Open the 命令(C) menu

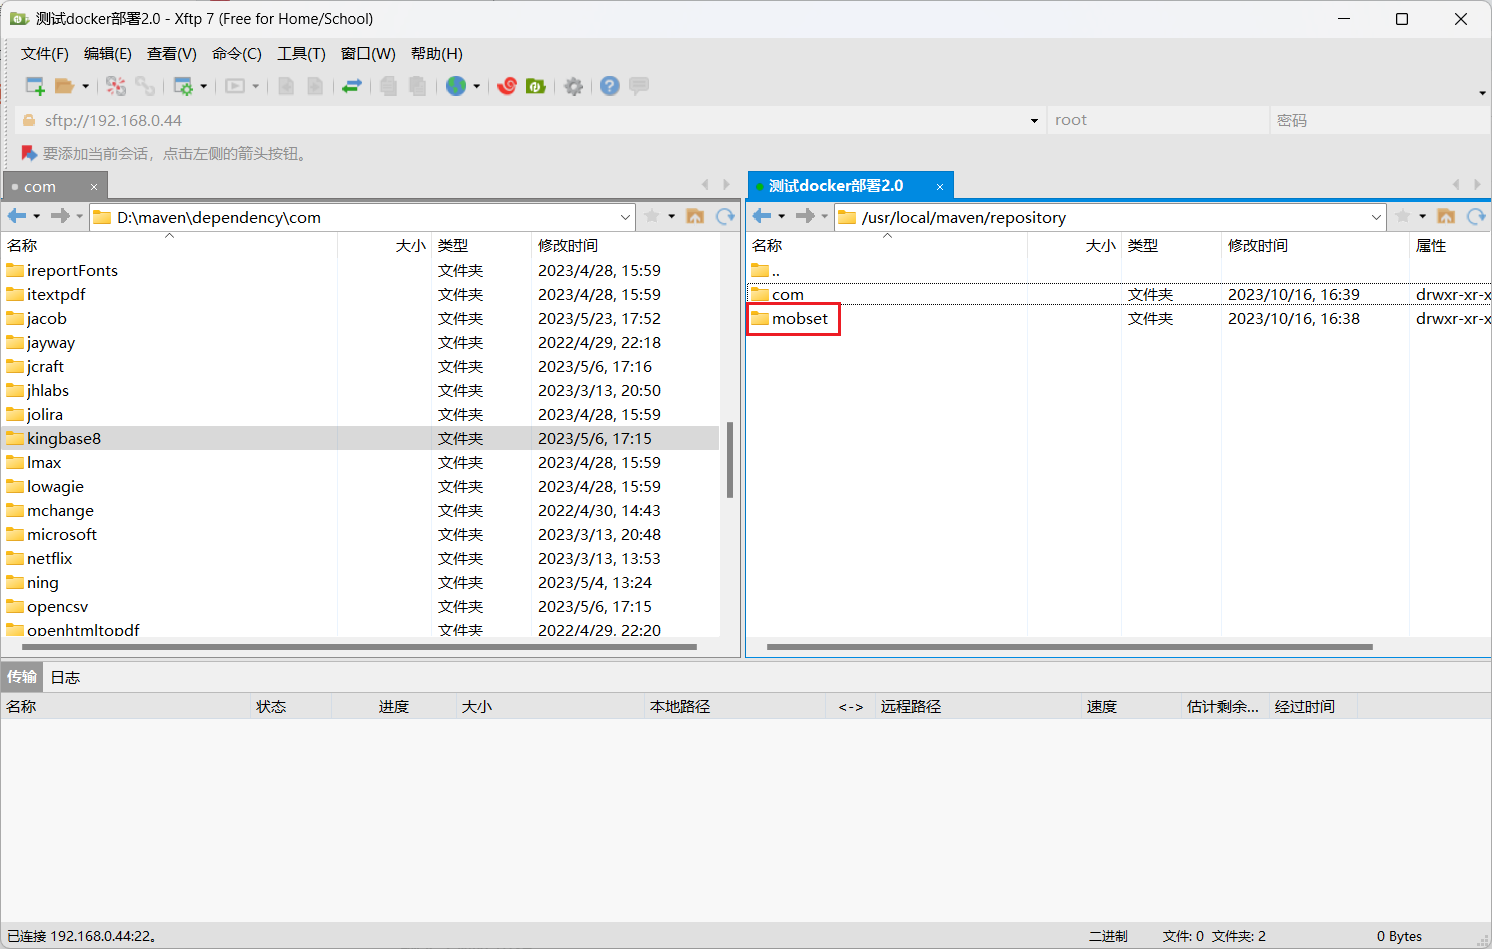[x=237, y=54]
